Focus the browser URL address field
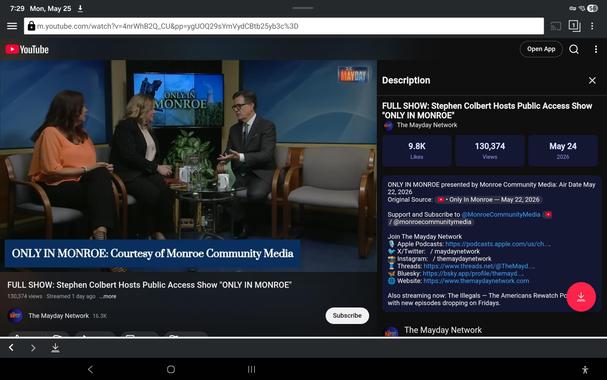Screen dimensions: 607x380 pyautogui.click(x=284, y=26)
